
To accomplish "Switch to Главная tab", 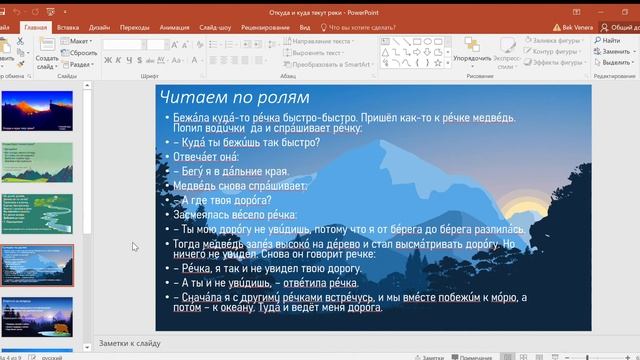I will tap(36, 27).
